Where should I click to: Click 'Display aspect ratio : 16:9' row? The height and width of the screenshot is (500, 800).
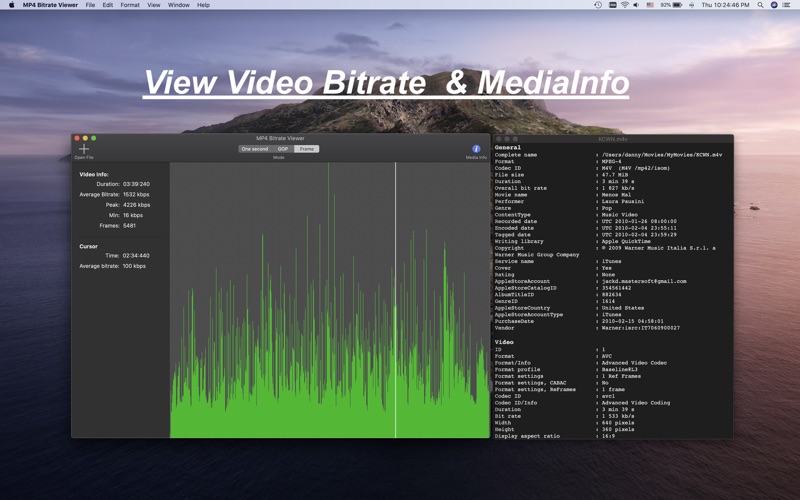[556, 436]
